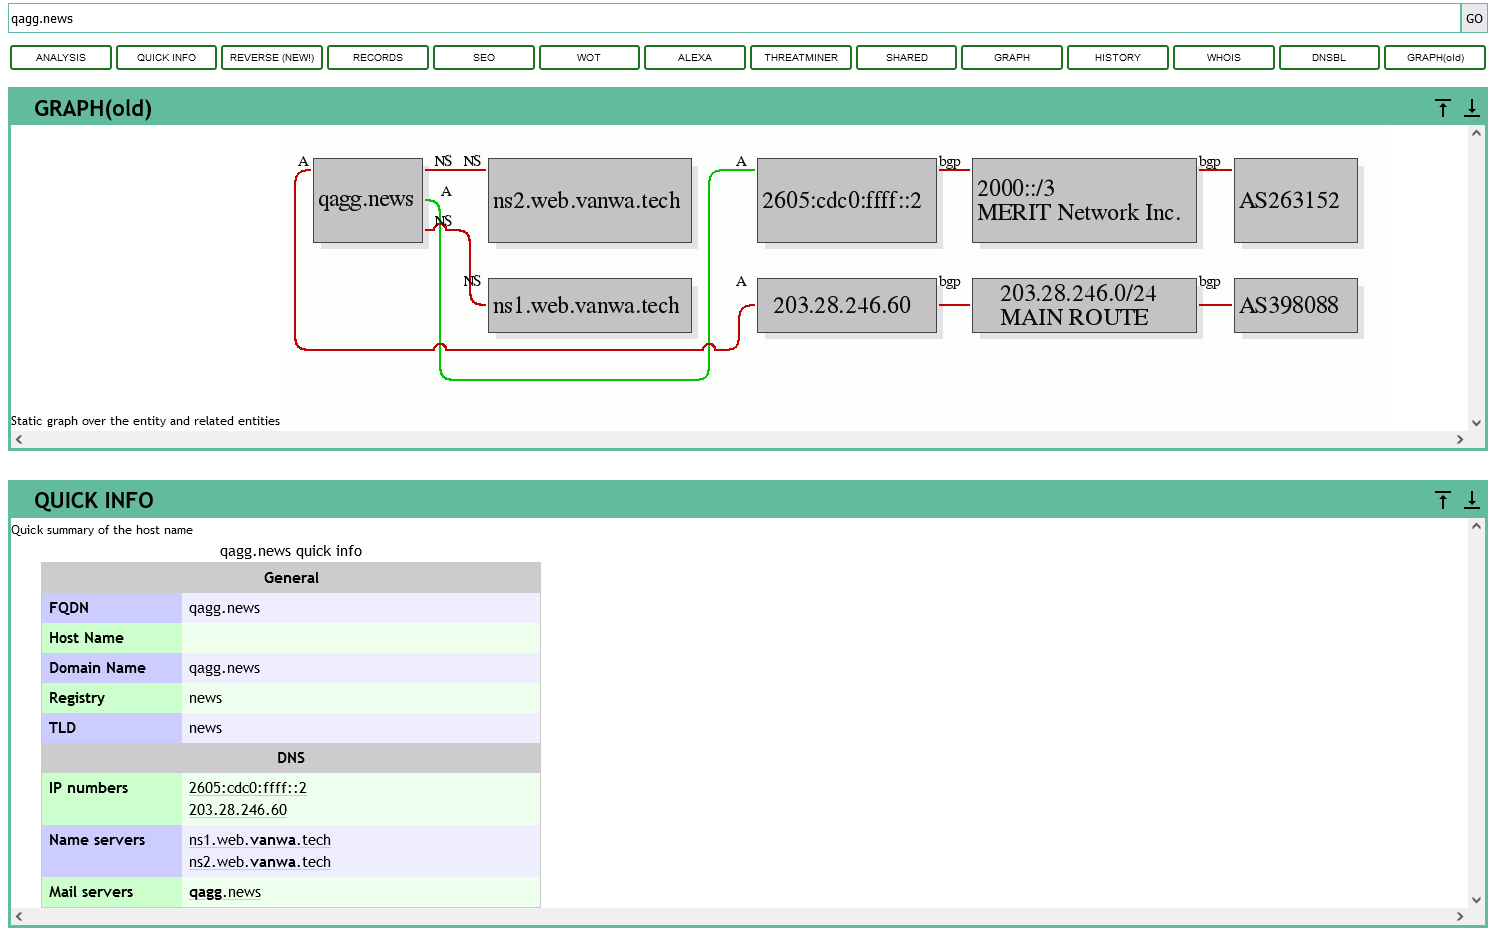Open the ns2.web.vanwa.tech name server link

click(x=260, y=862)
